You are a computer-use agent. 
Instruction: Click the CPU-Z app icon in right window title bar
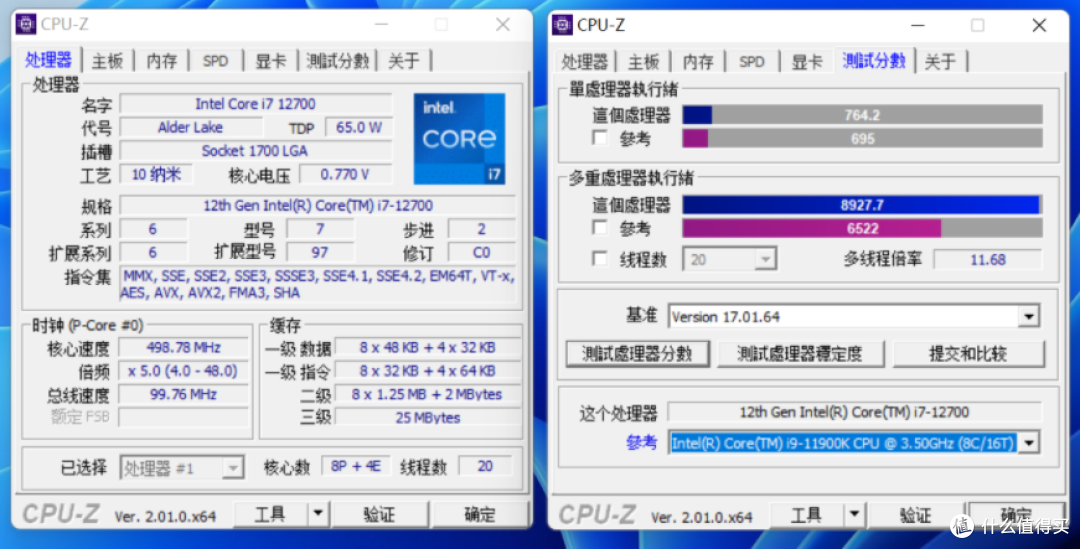pyautogui.click(x=562, y=25)
